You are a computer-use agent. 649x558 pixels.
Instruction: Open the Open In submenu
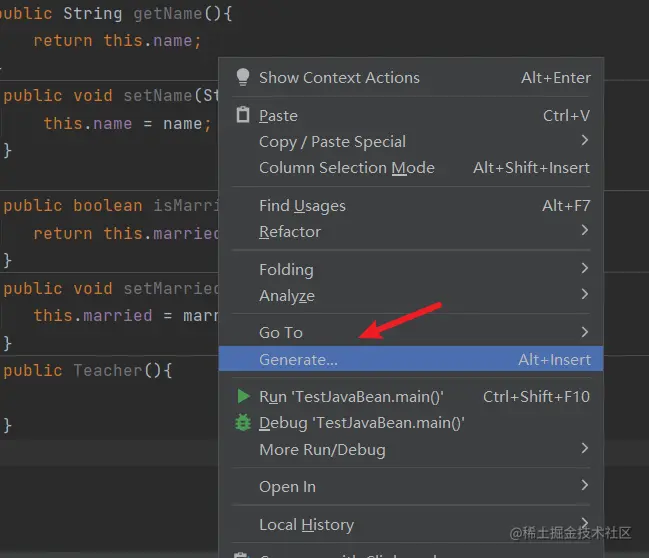[411, 487]
